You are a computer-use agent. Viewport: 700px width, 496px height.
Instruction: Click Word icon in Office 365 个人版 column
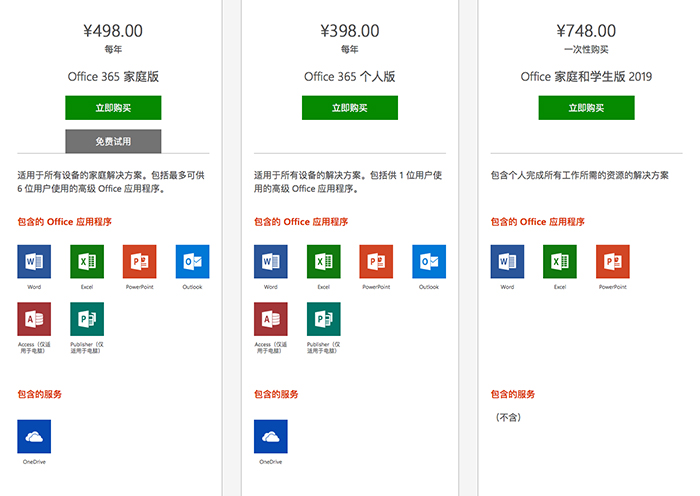[271, 261]
